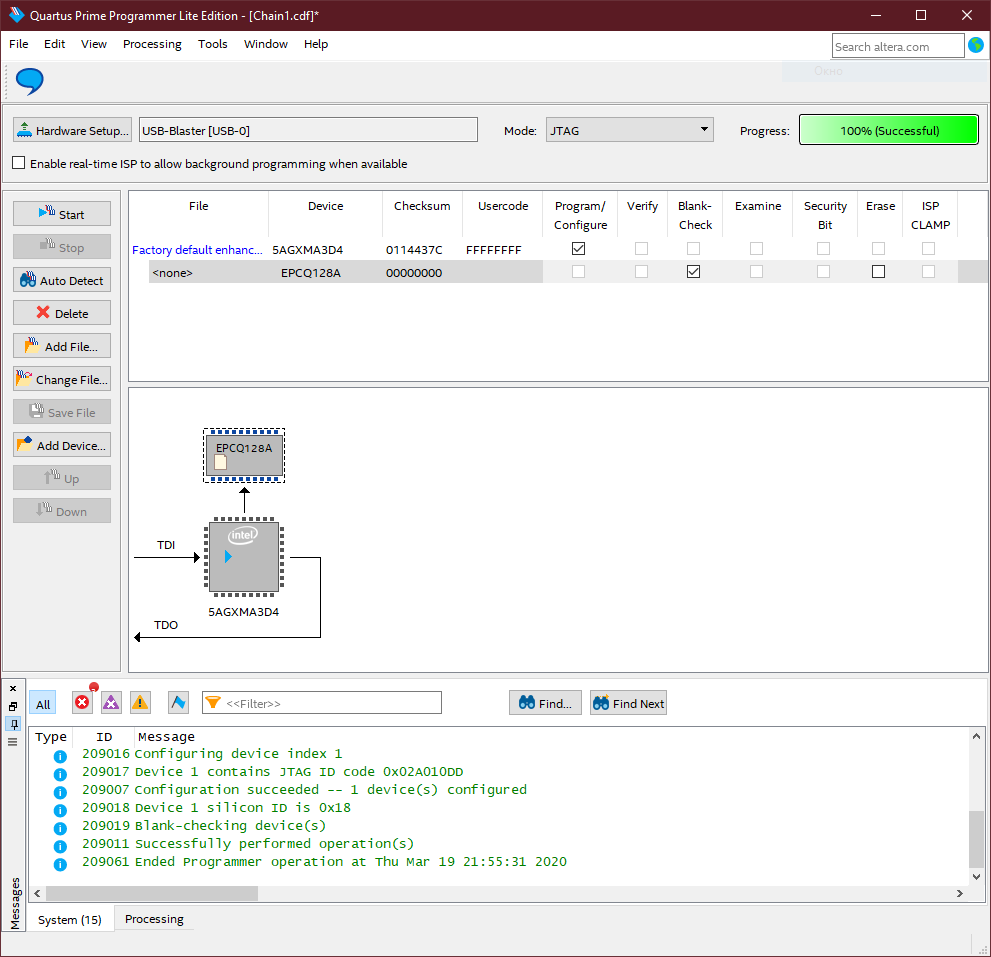Open Add File dialog
Screen dimensions: 991x957
[x=62, y=346]
